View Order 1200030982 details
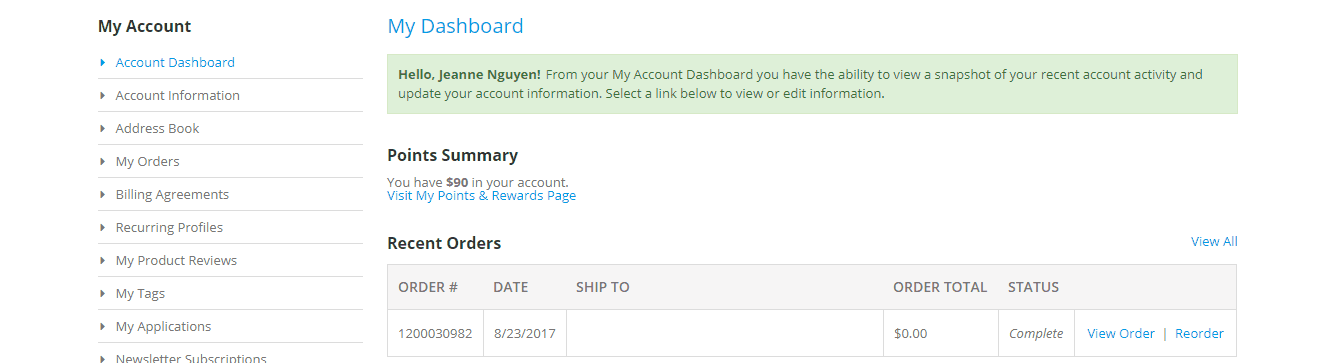Image resolution: width=1332 pixels, height=363 pixels. coord(1121,333)
